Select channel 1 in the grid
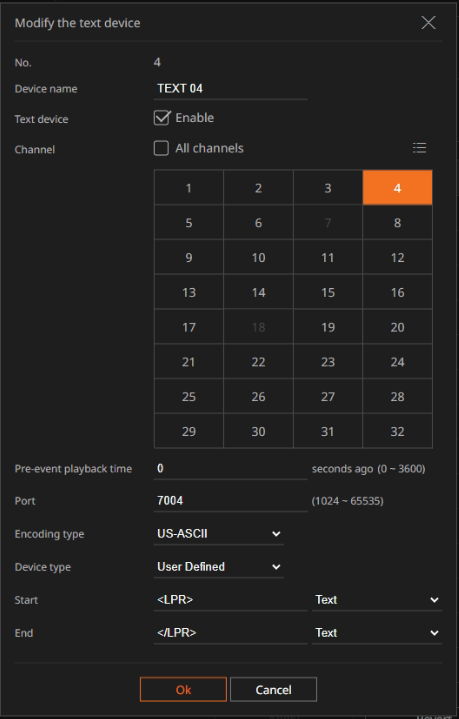Screen dimensions: 459x719 [189, 188]
